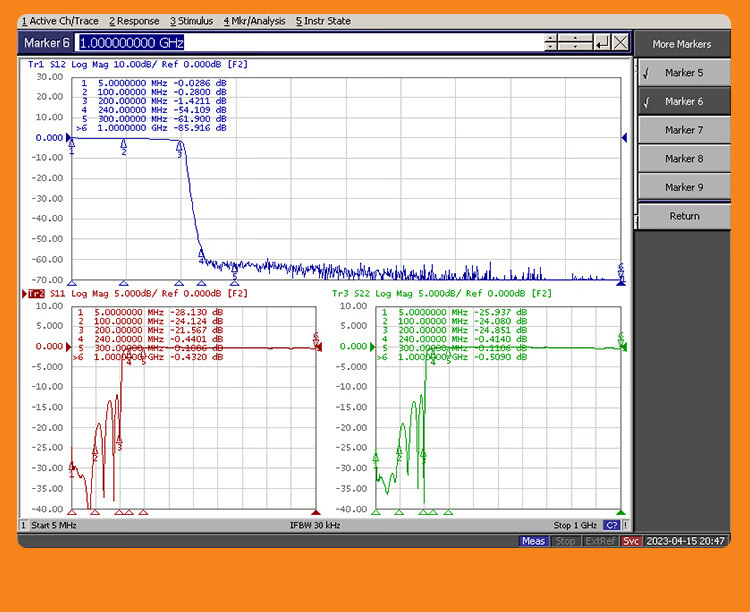
Task: Enable Marker 7
Action: pyautogui.click(x=684, y=130)
